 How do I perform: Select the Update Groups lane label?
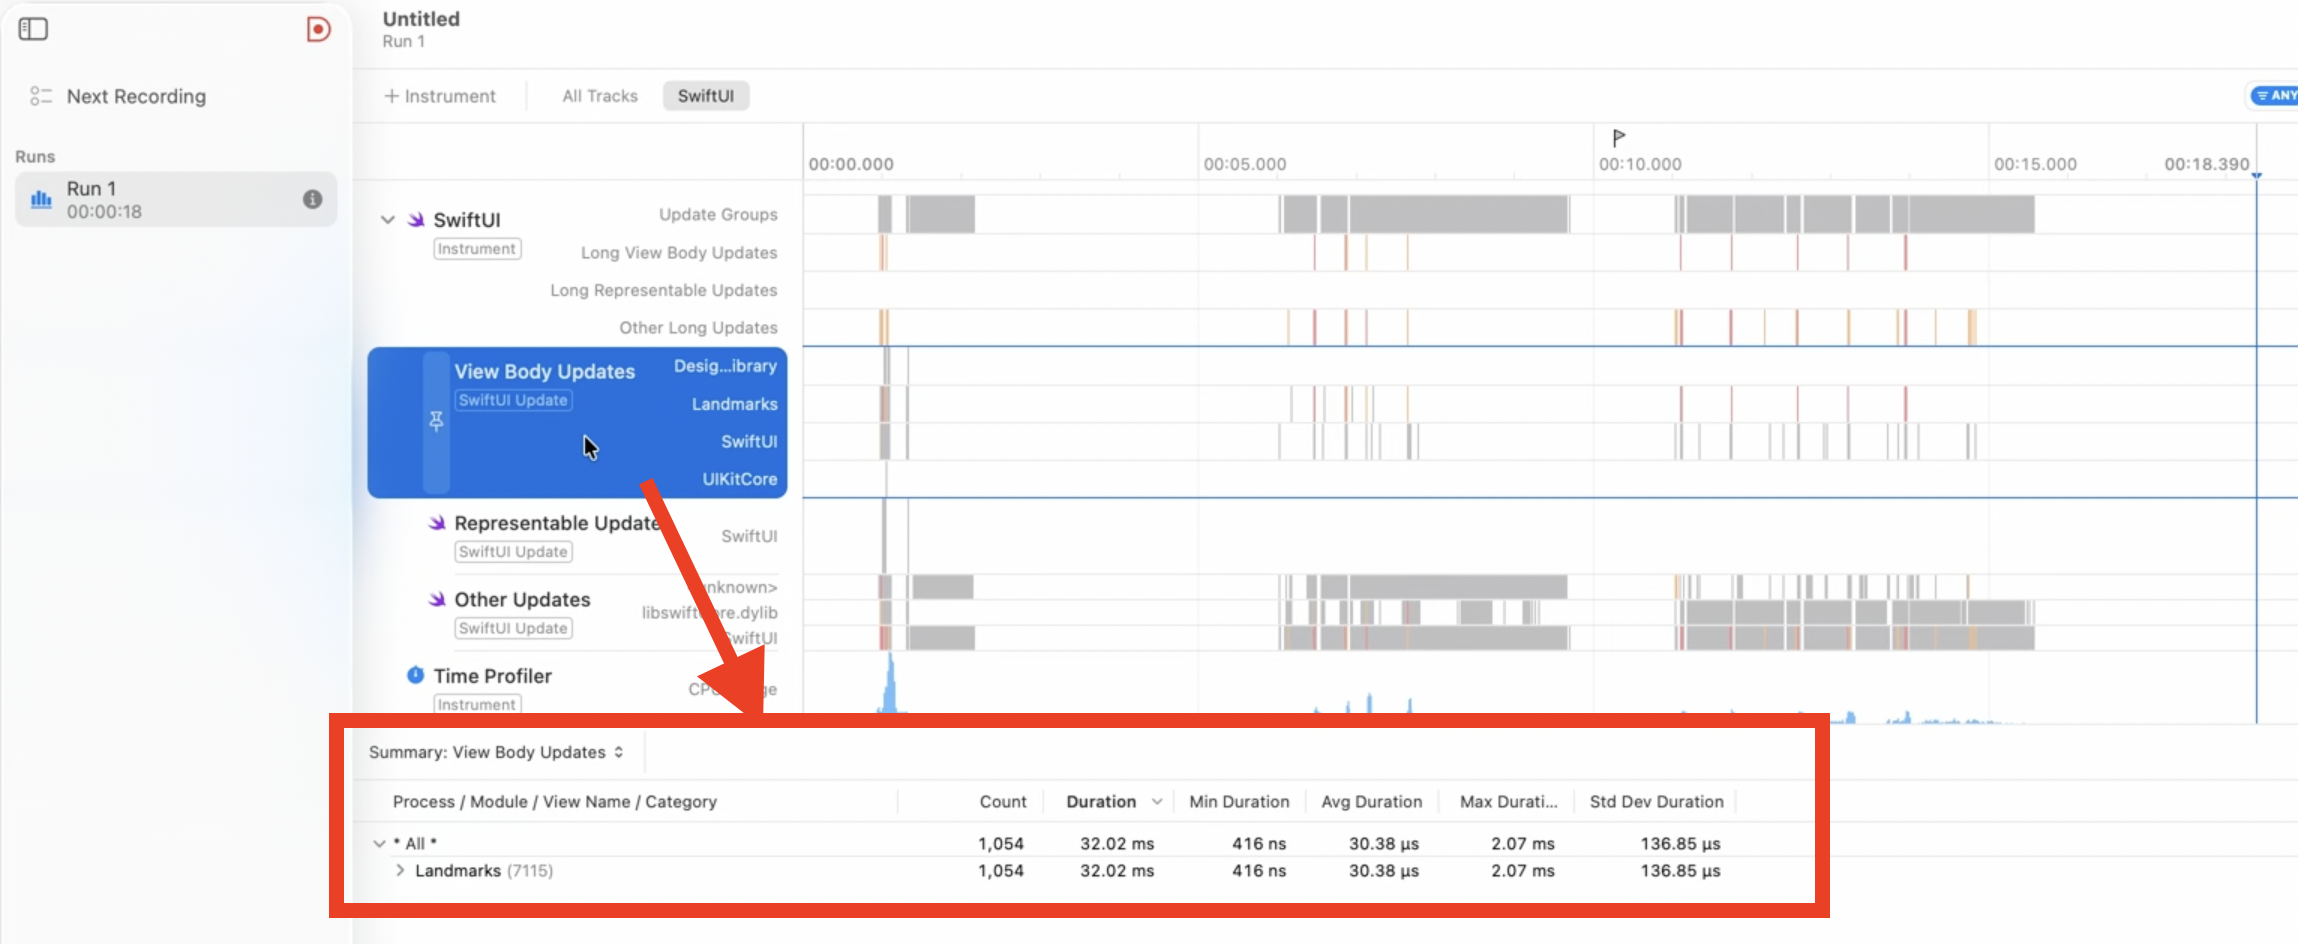tap(718, 214)
